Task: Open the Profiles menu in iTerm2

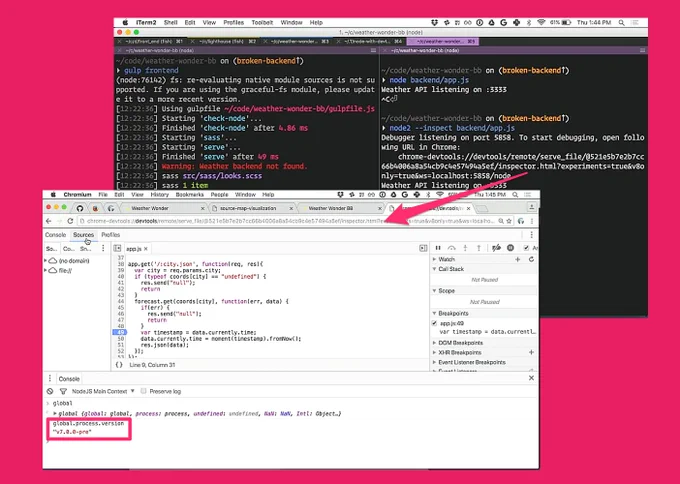Action: [234, 23]
